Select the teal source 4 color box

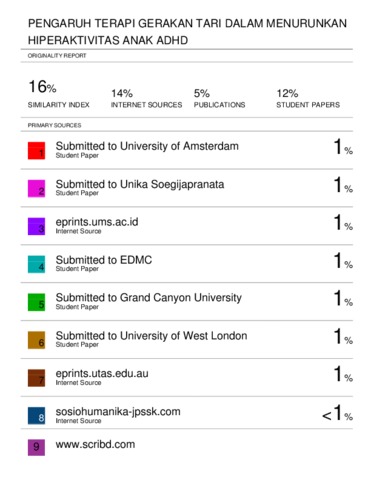click(x=36, y=264)
